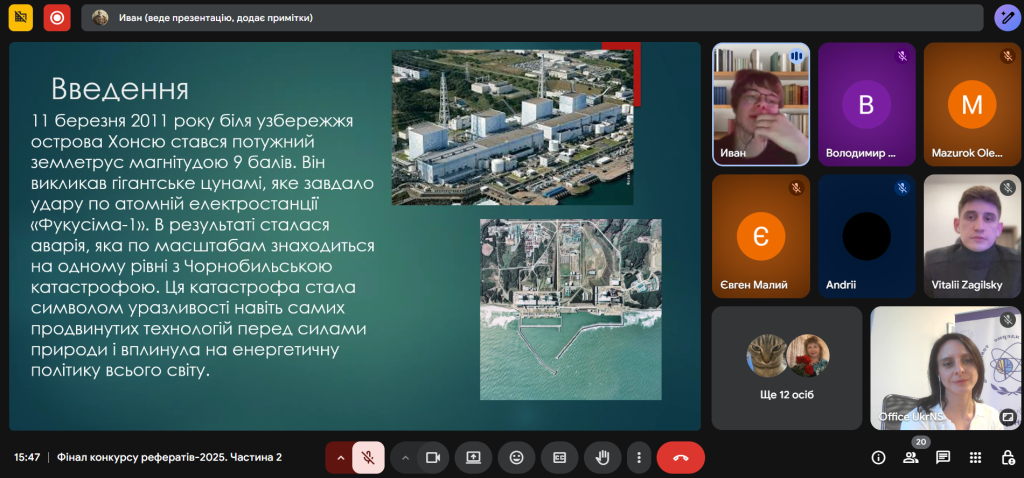Open the activities grid icon
The width and height of the screenshot is (1024, 478).
tap(976, 457)
